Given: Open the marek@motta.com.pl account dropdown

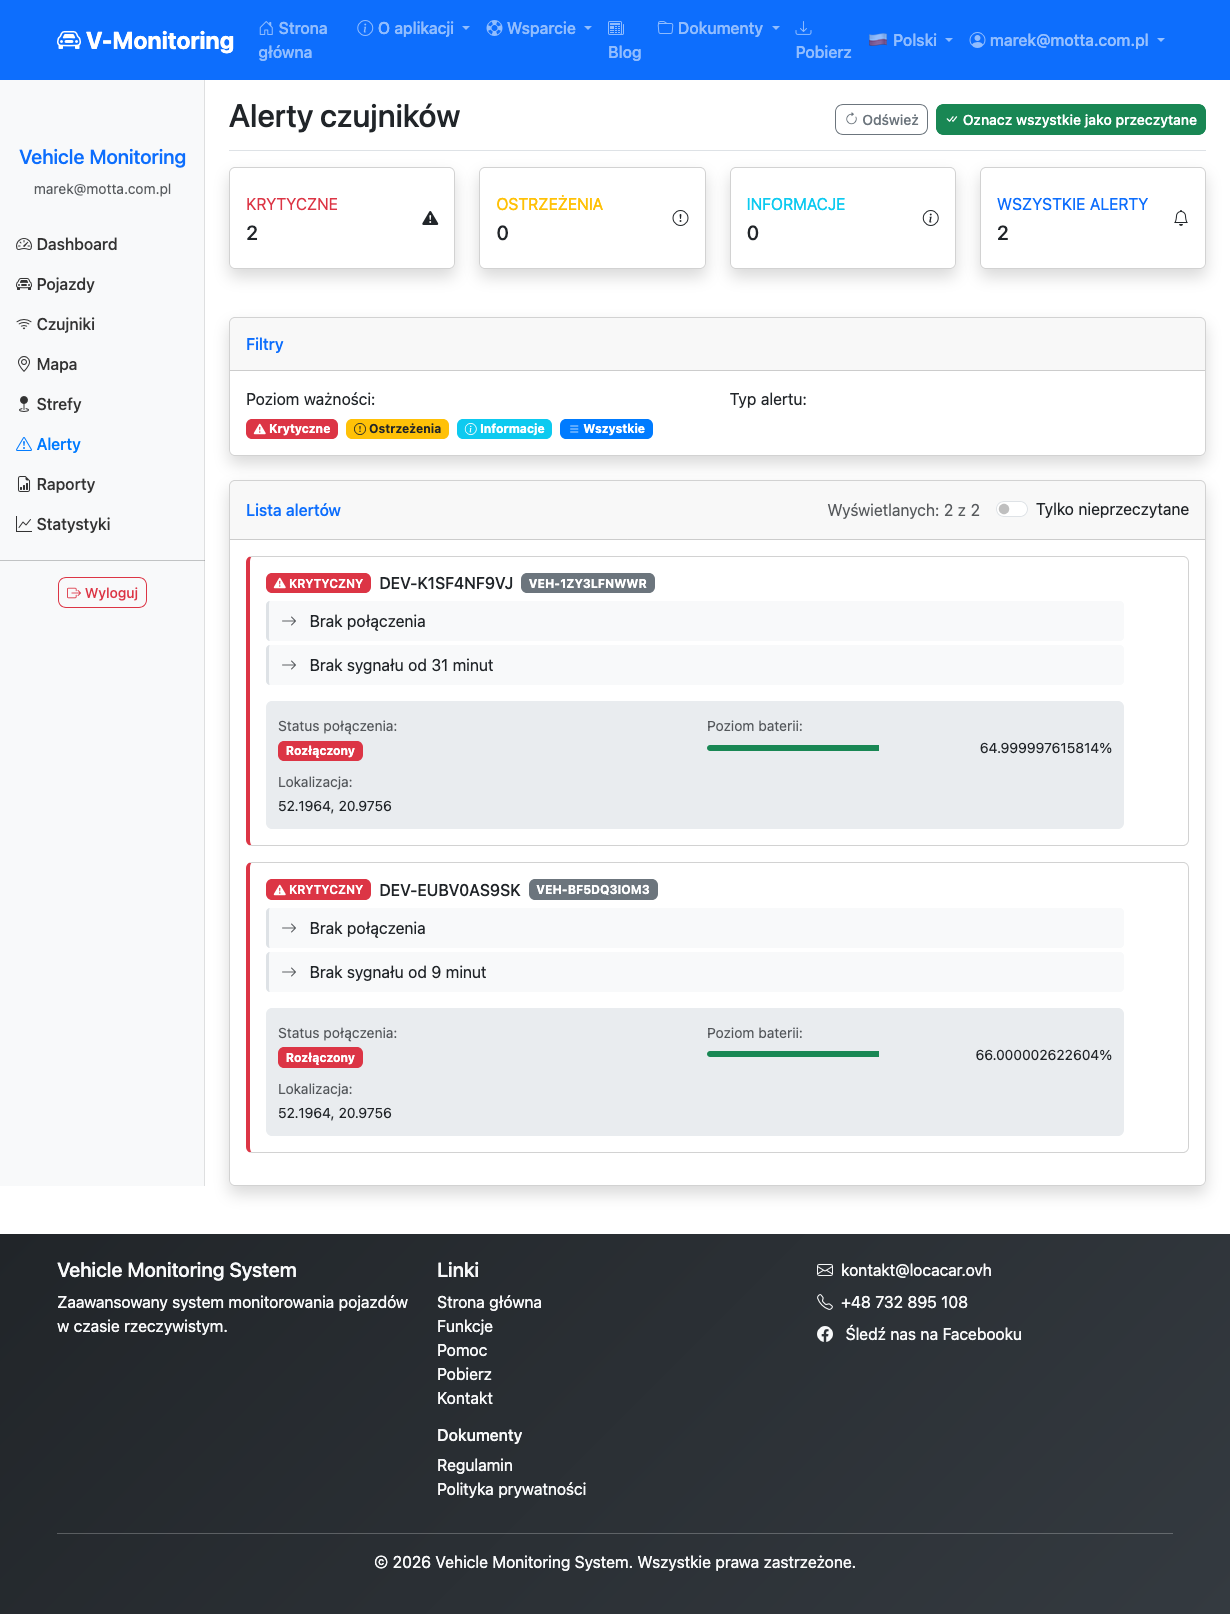Looking at the screenshot, I should tap(1067, 40).
